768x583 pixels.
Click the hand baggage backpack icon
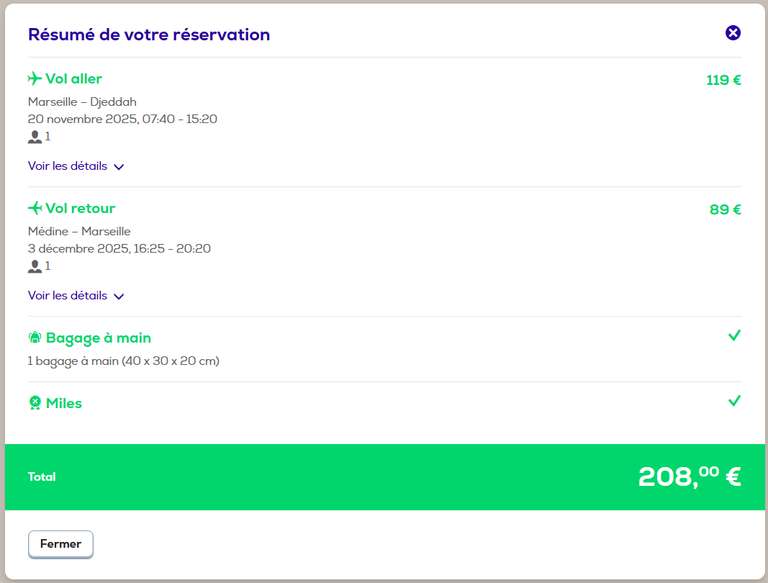click(35, 338)
